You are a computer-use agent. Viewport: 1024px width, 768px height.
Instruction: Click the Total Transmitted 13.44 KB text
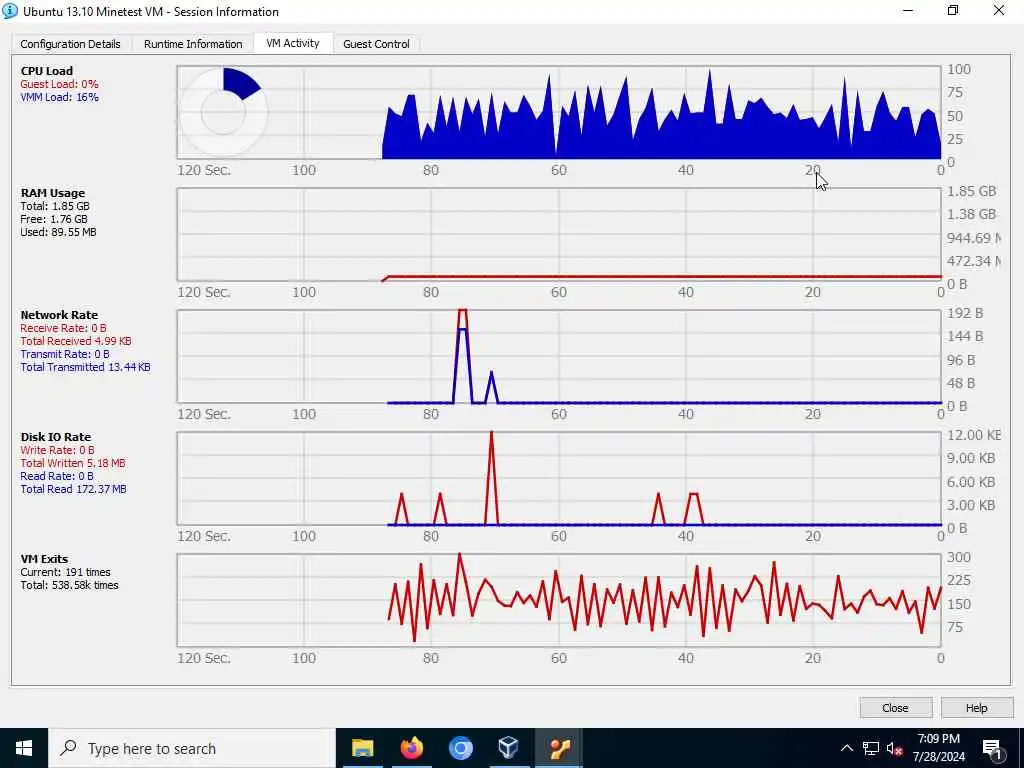86,367
